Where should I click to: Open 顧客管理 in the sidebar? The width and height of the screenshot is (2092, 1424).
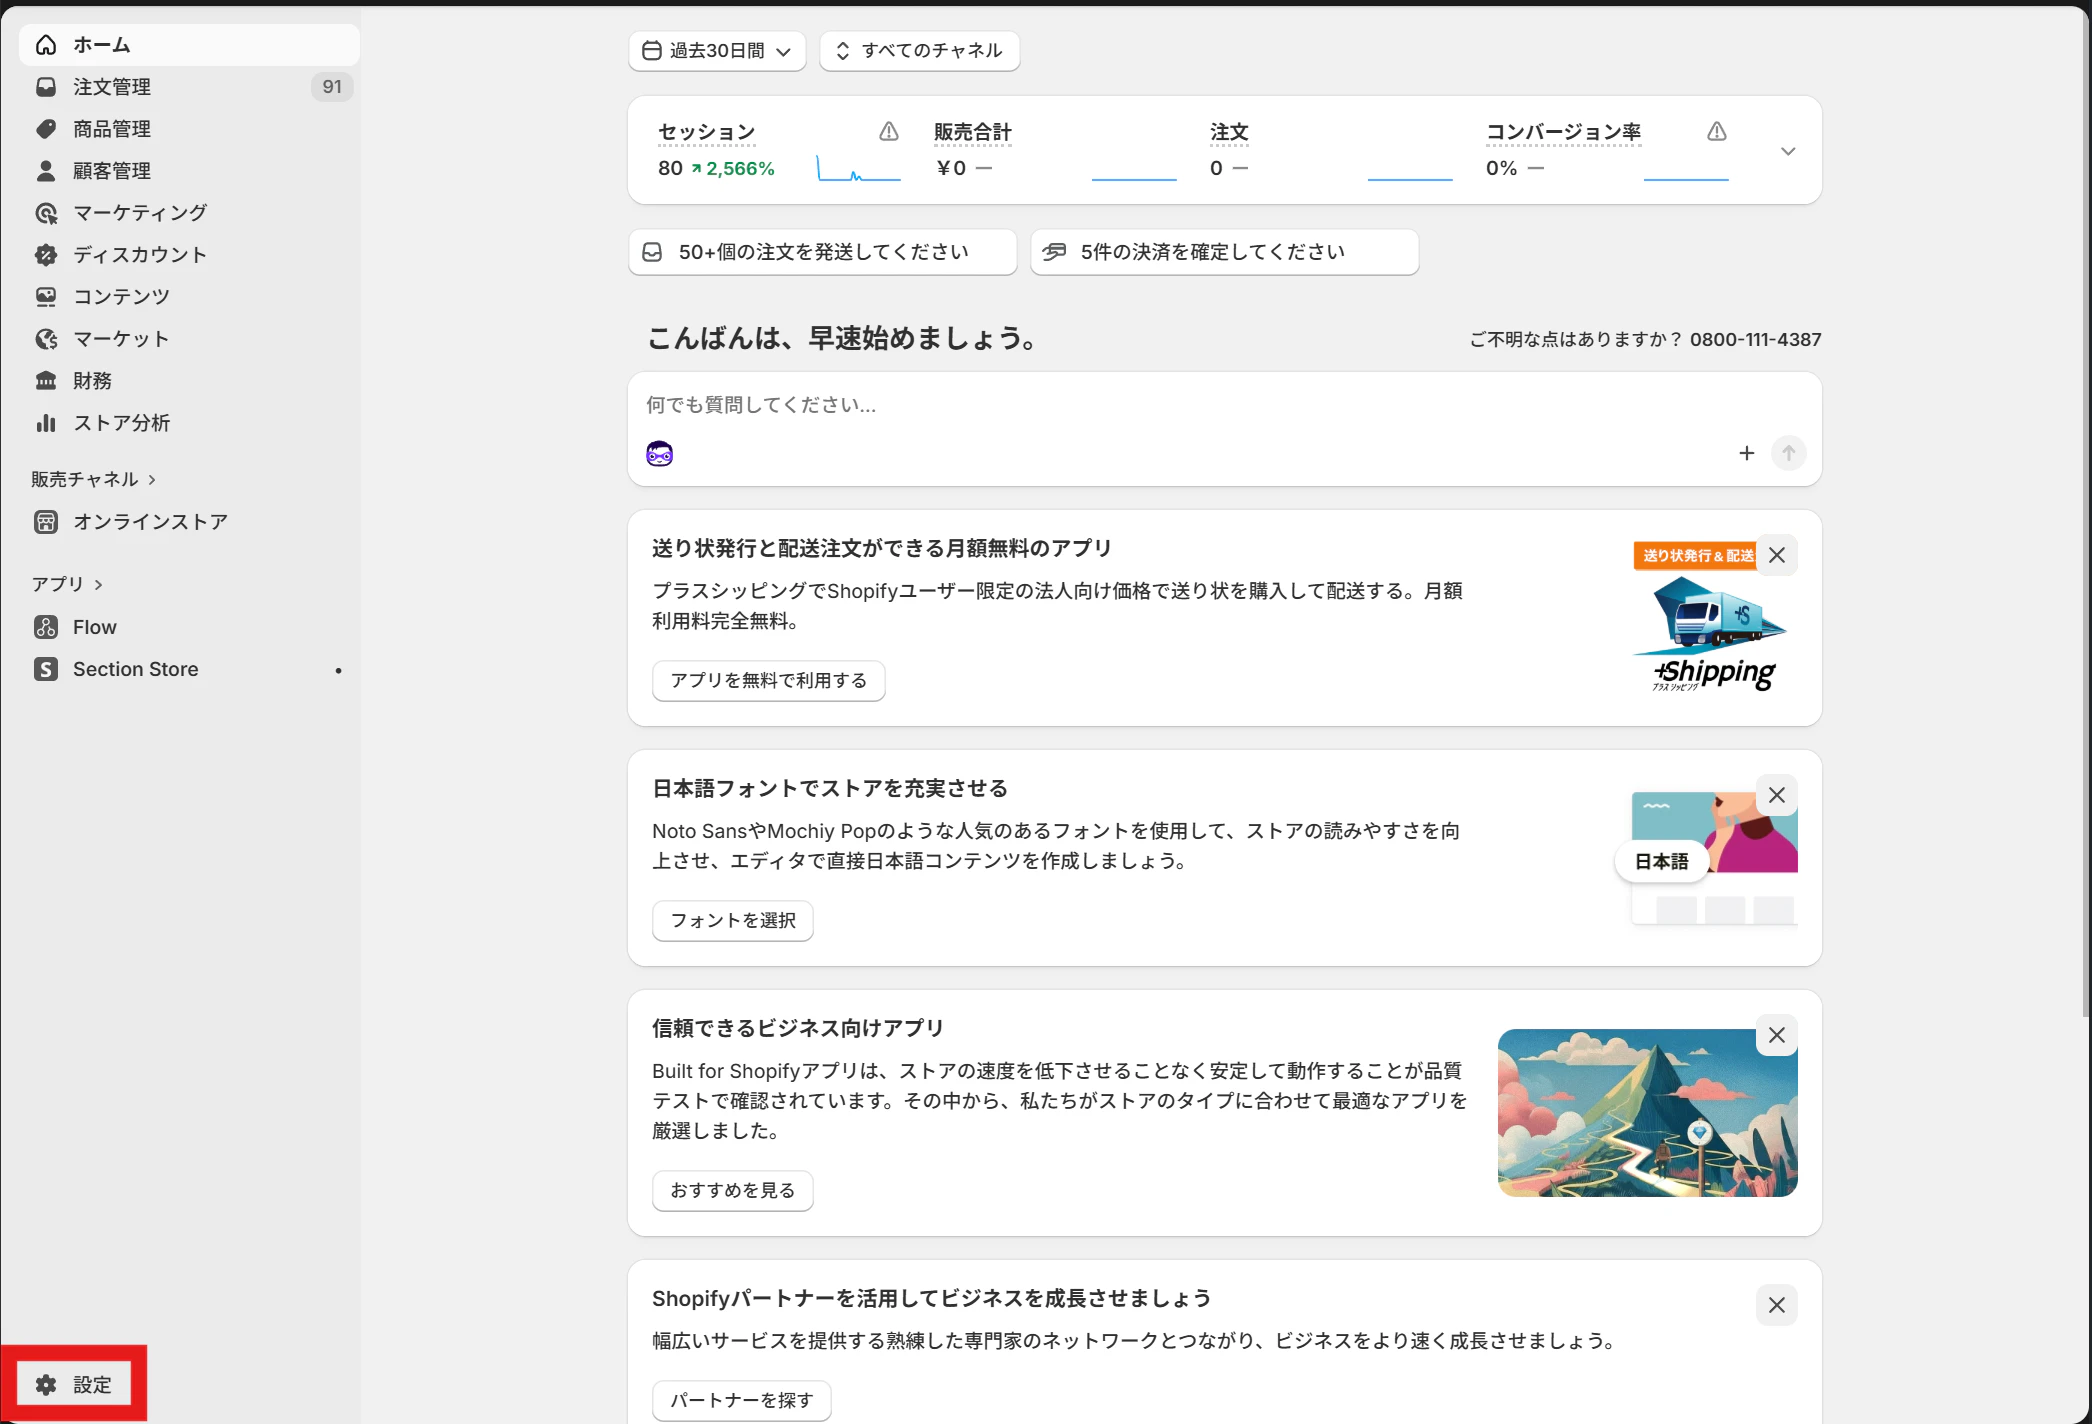click(x=189, y=171)
